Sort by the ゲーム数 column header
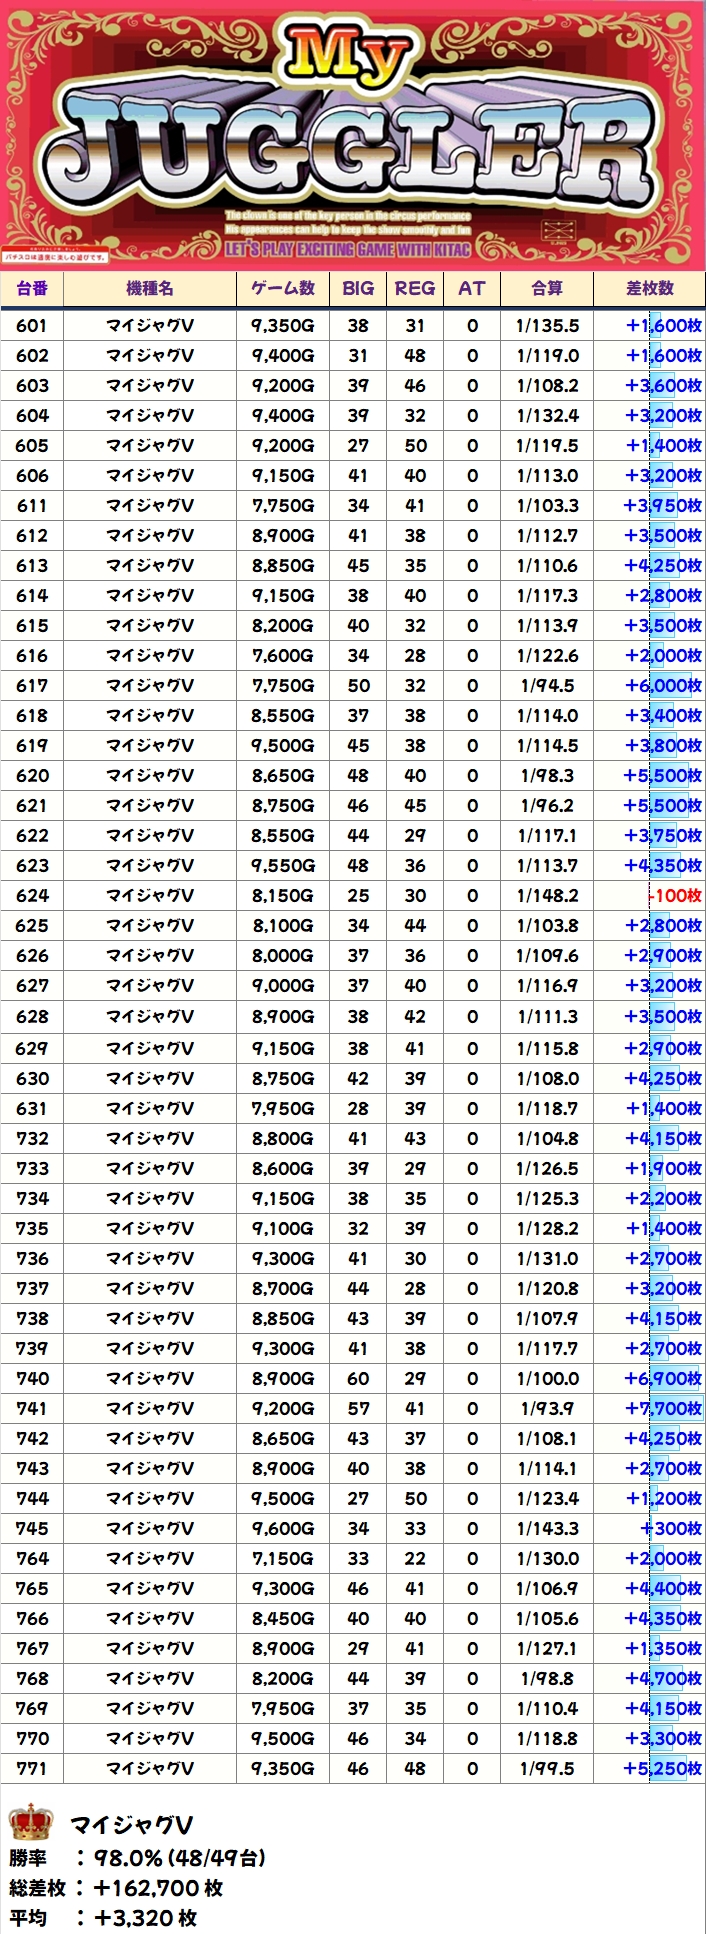The height and width of the screenshot is (1934, 706). pos(283,288)
